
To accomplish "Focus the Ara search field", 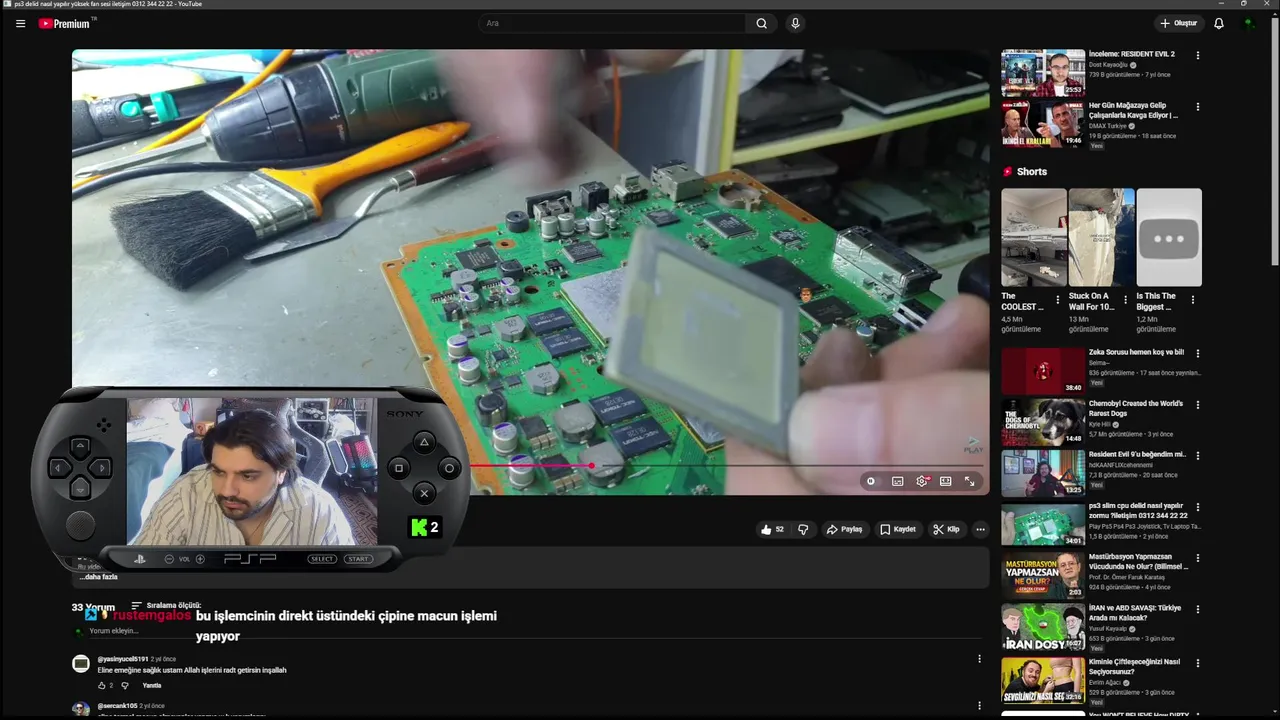I will click(612, 23).
